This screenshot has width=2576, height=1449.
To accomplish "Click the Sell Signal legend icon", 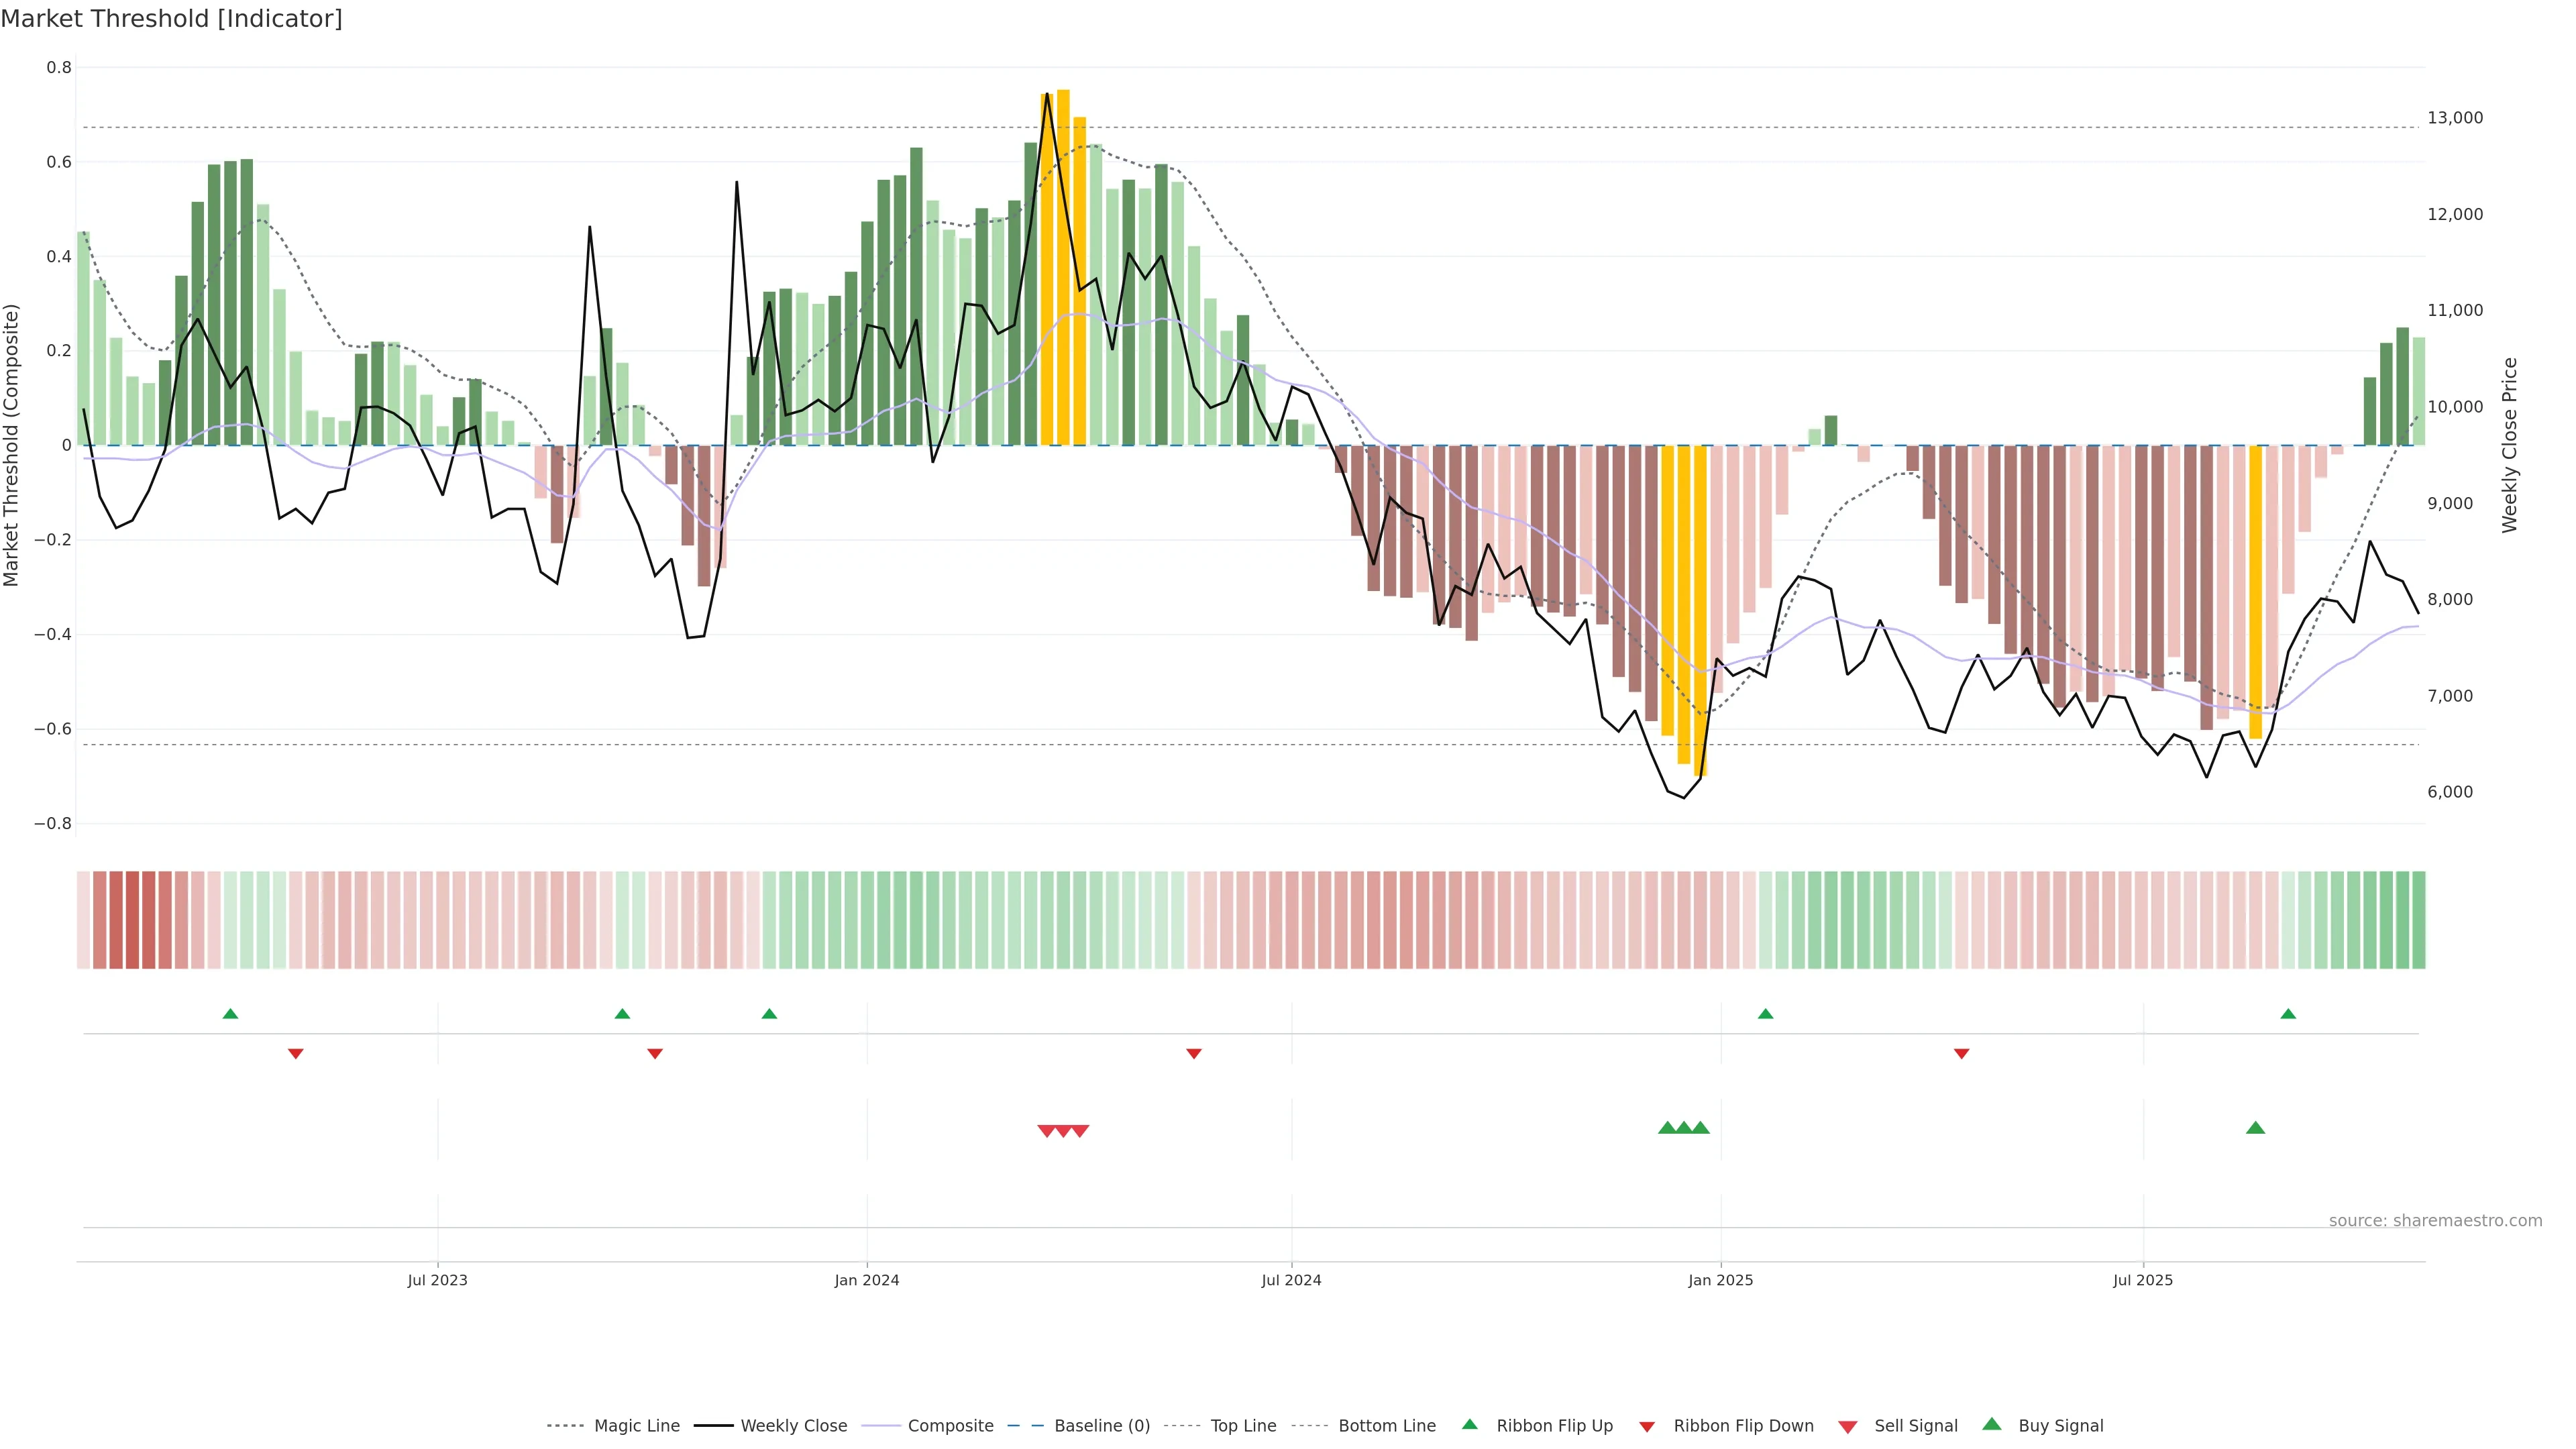I will (1848, 1427).
